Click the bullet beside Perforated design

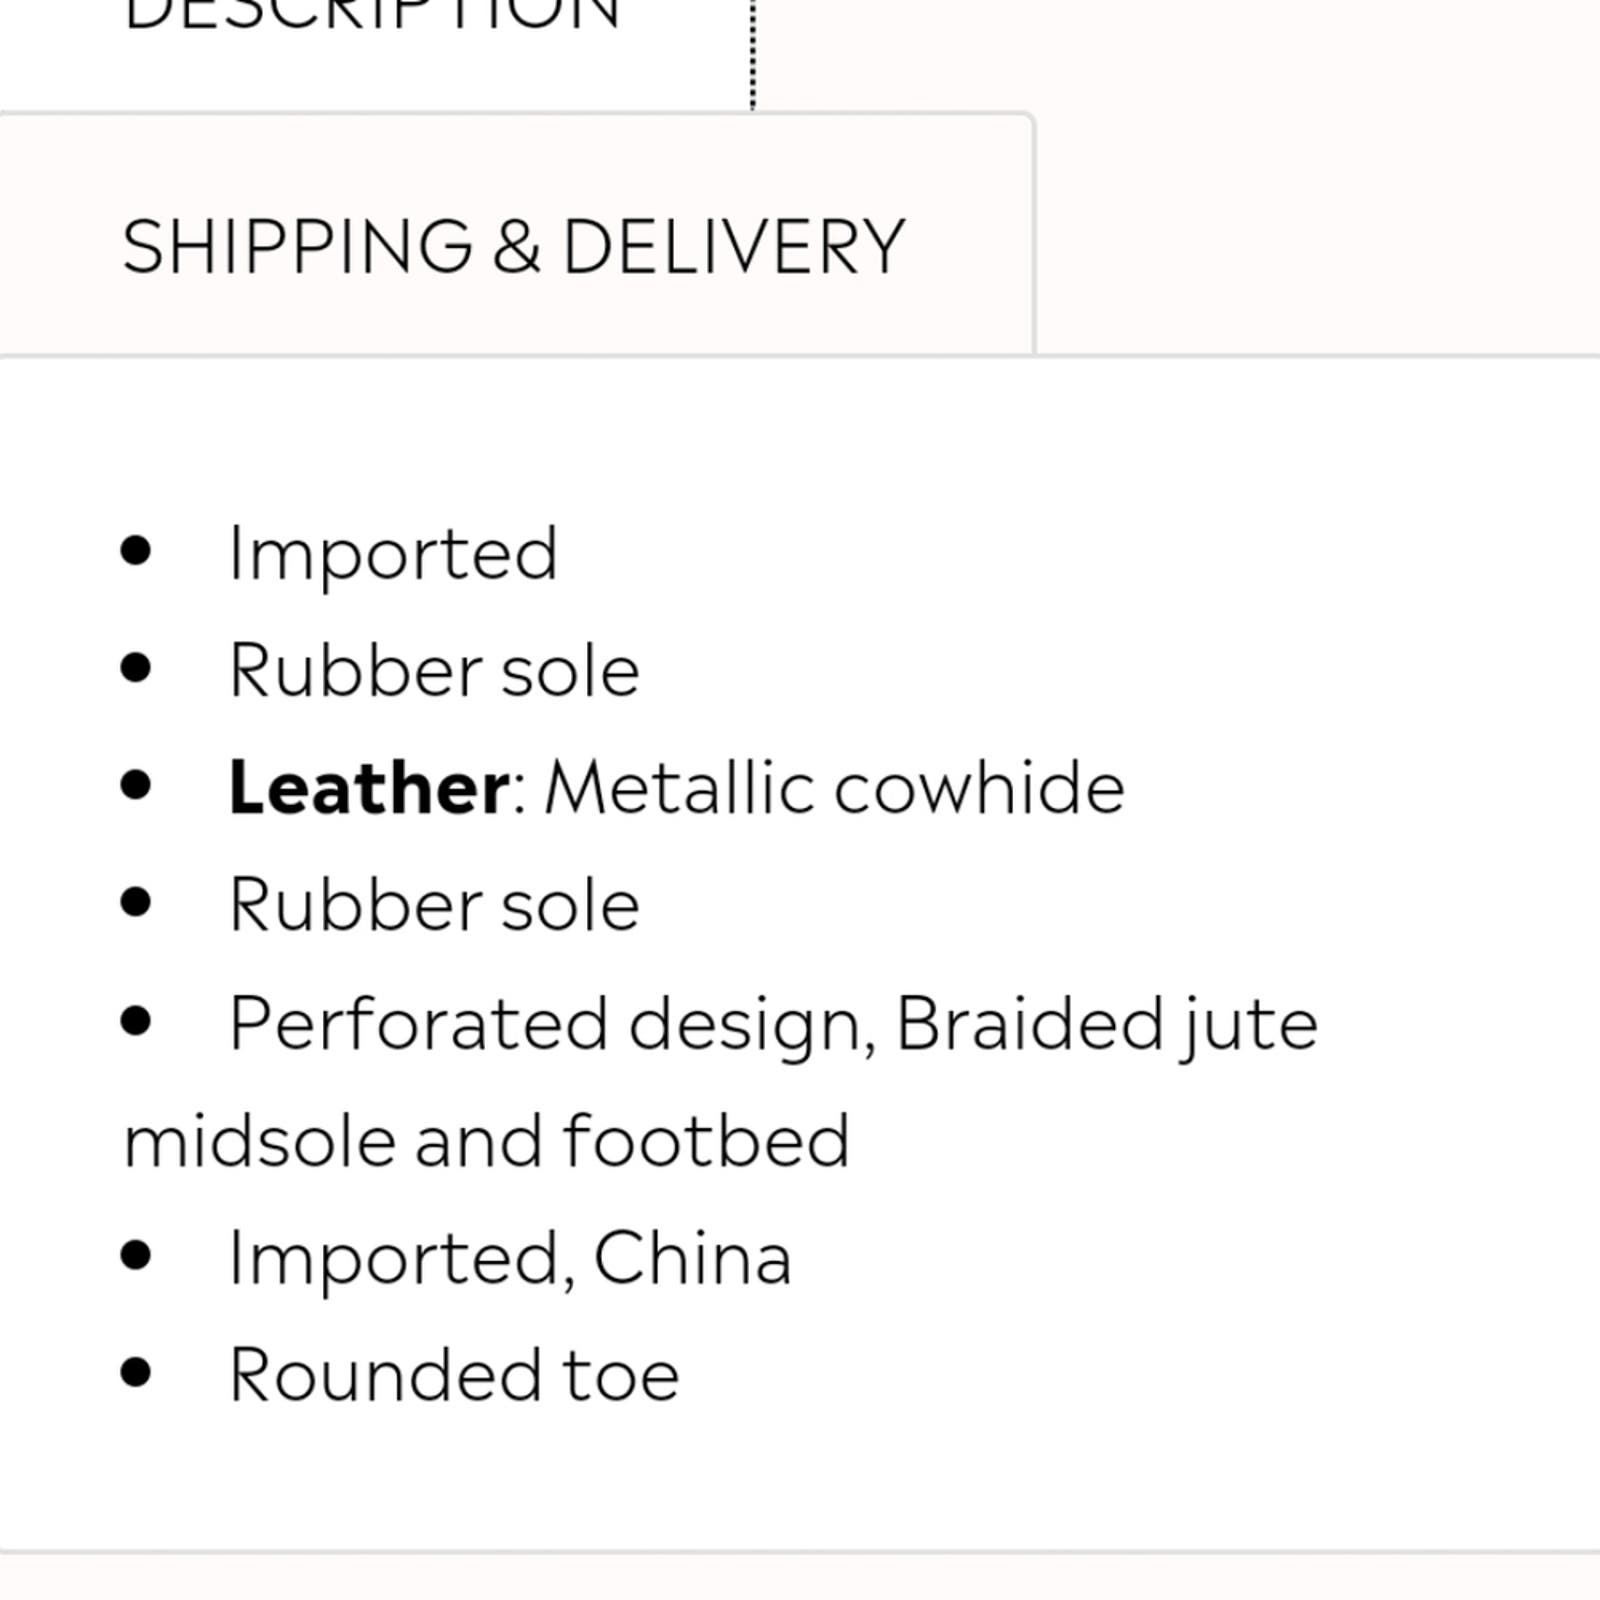click(x=135, y=1021)
